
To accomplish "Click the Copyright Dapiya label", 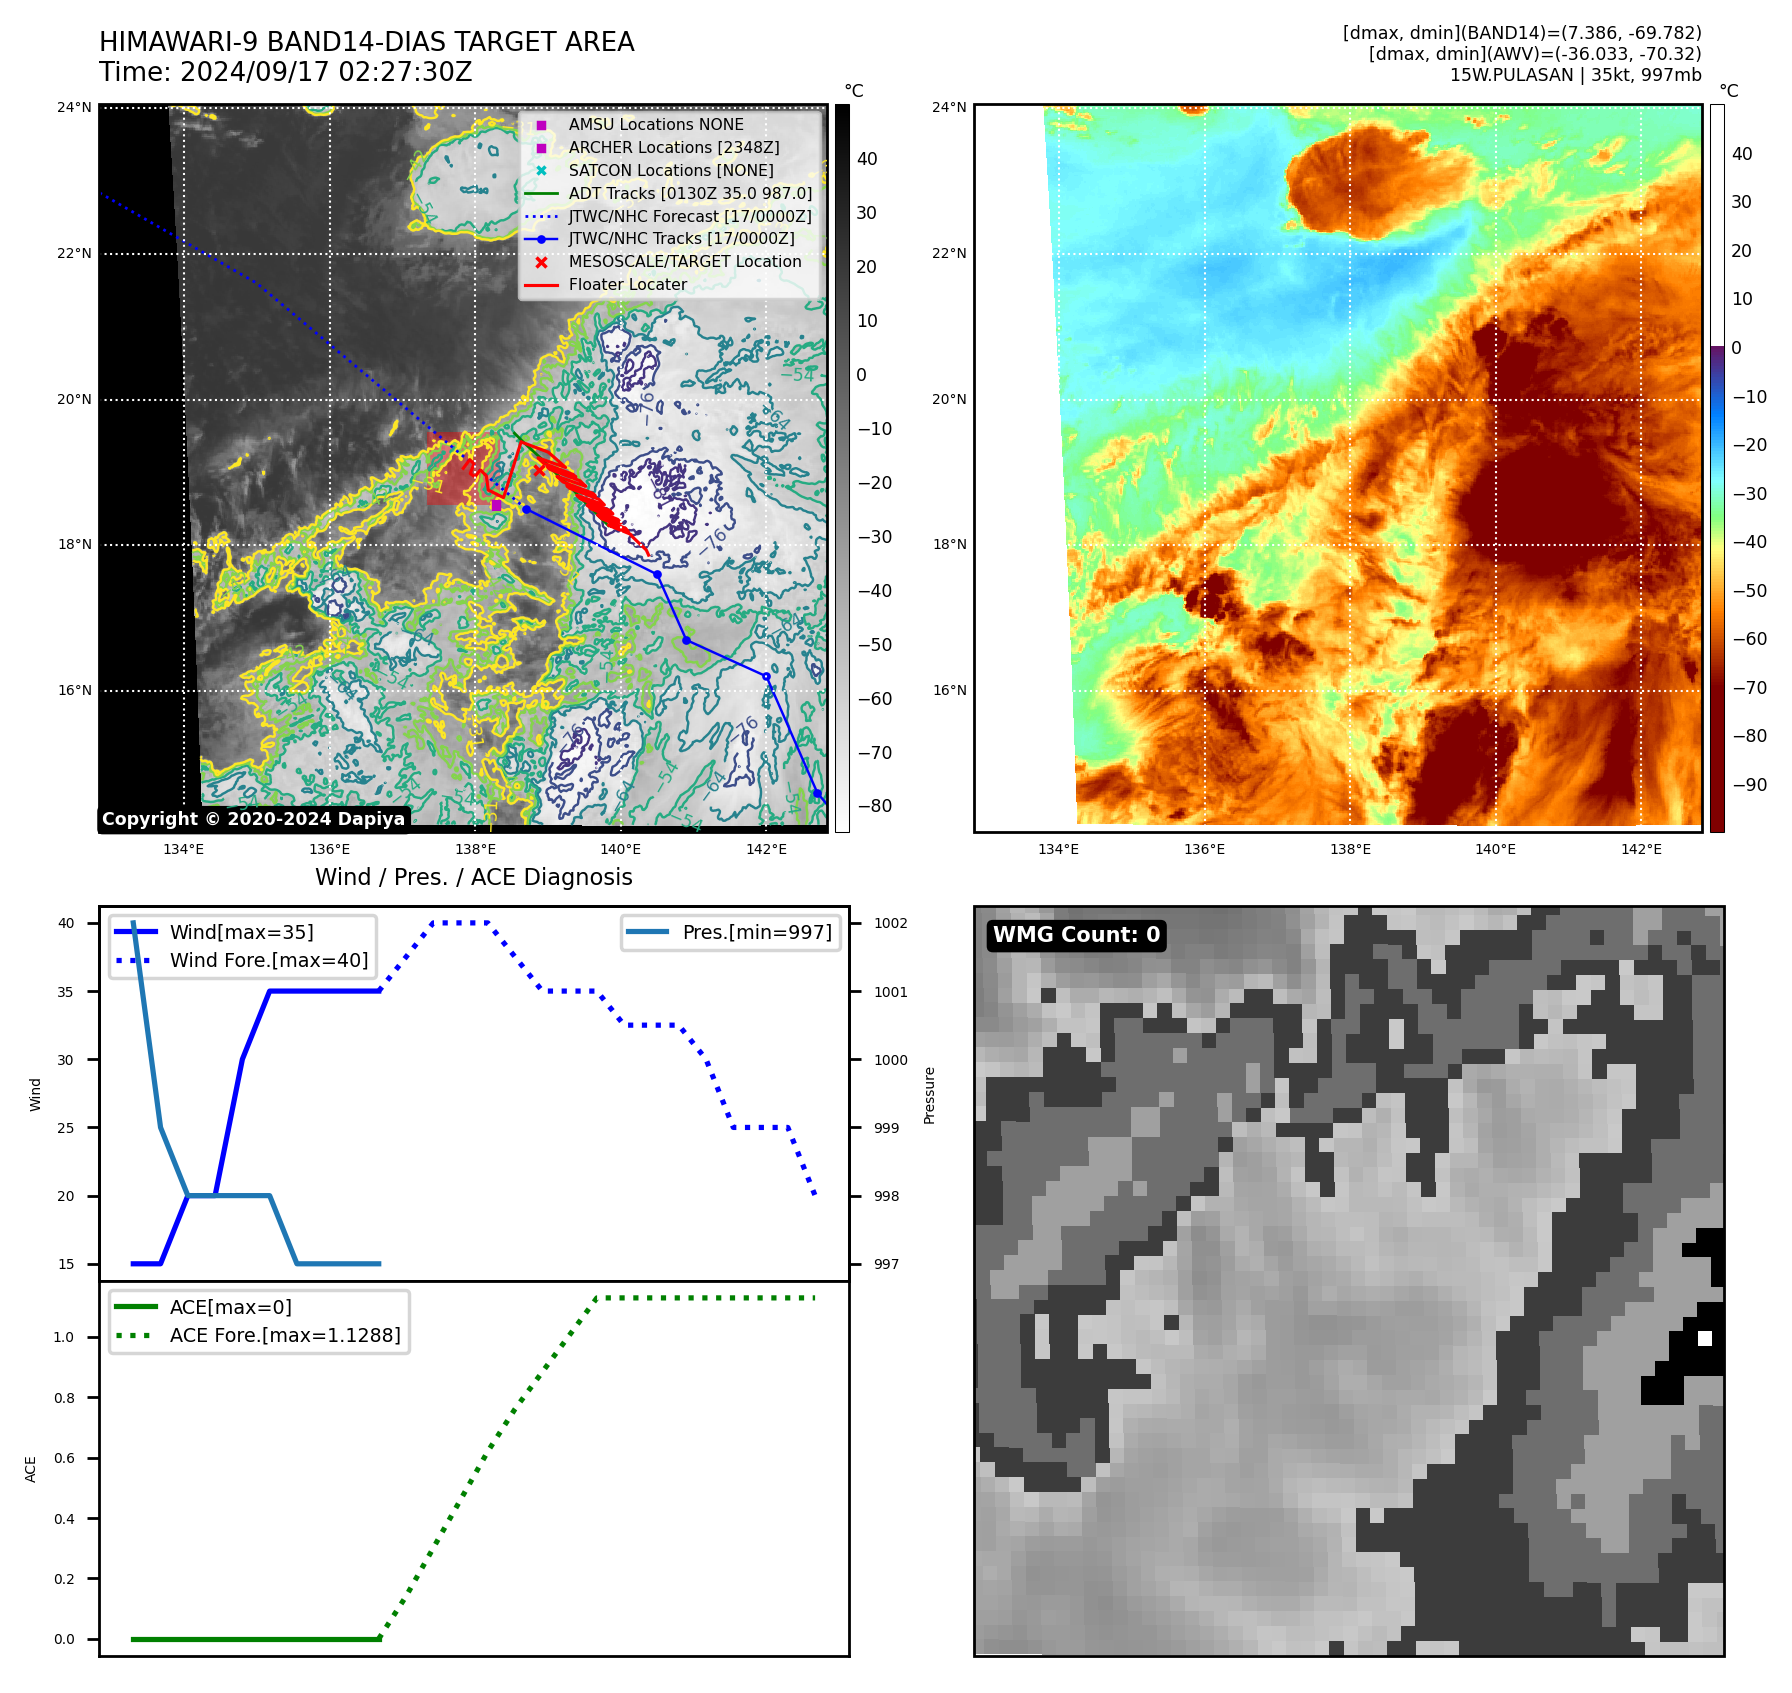I will 253,819.
